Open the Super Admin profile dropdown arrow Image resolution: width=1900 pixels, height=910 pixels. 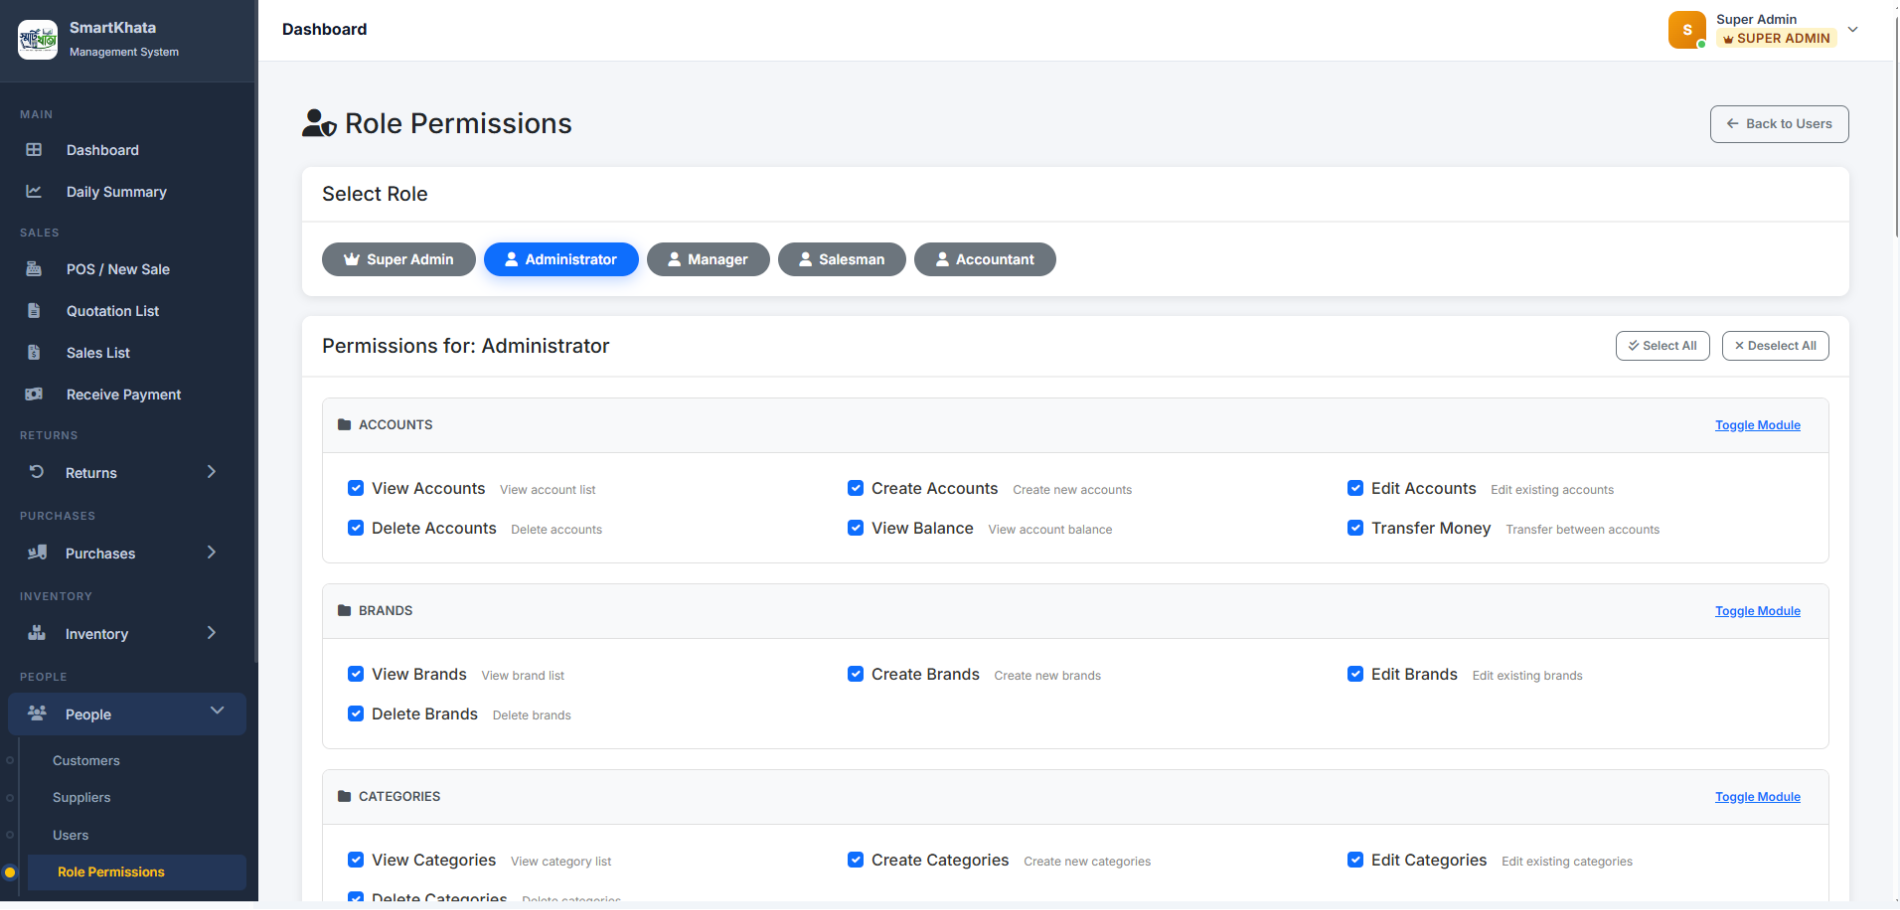coord(1853,30)
